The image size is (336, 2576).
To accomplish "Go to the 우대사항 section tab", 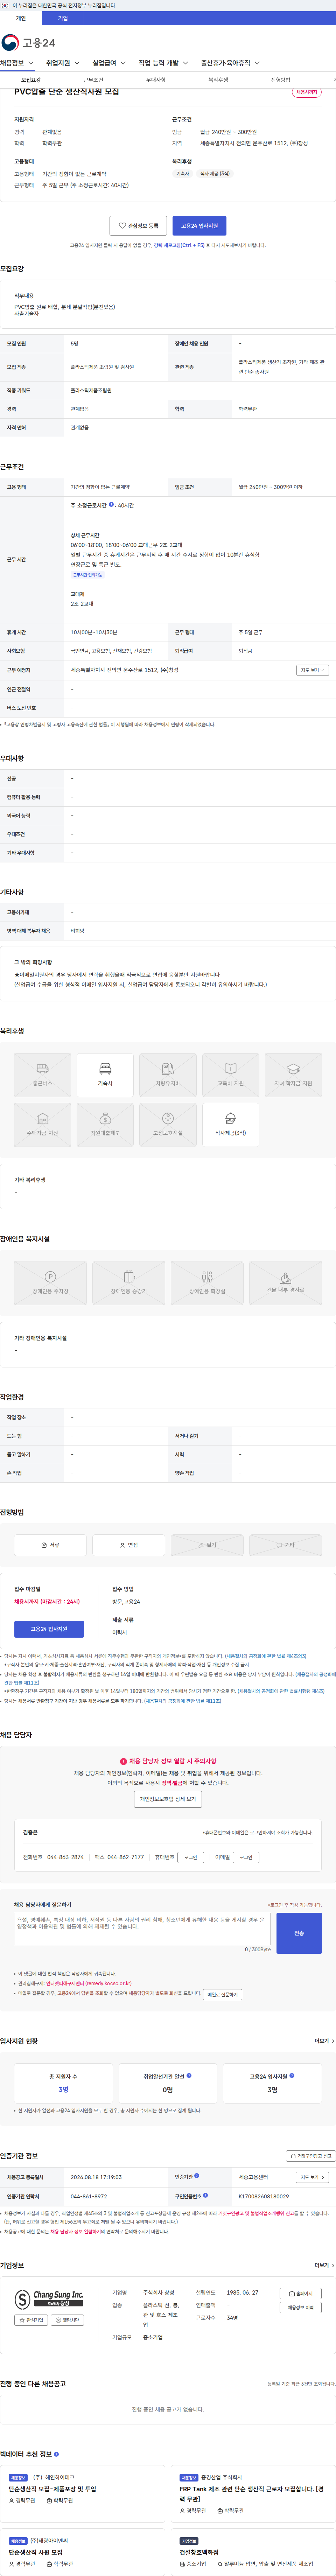I will [x=156, y=80].
